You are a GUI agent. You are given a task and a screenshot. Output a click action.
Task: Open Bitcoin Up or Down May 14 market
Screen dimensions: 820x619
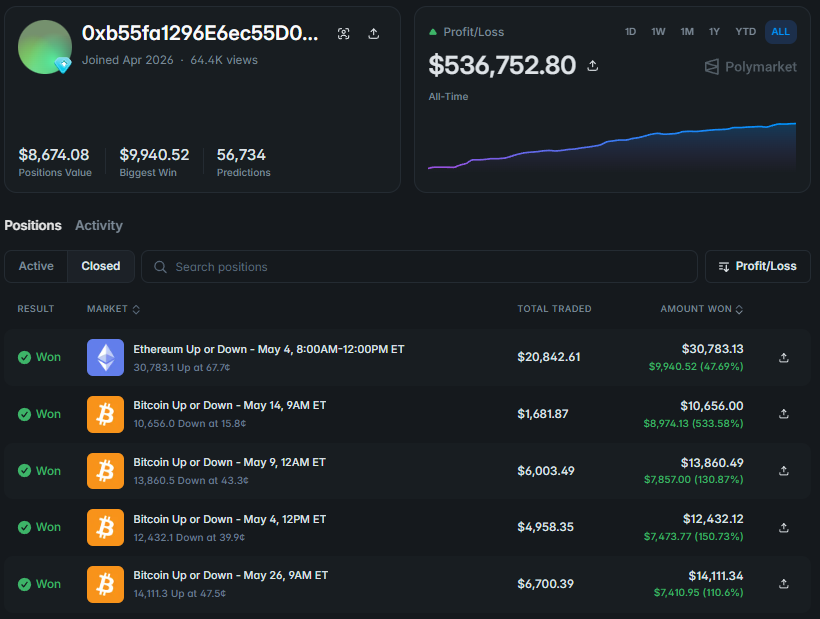pos(230,406)
